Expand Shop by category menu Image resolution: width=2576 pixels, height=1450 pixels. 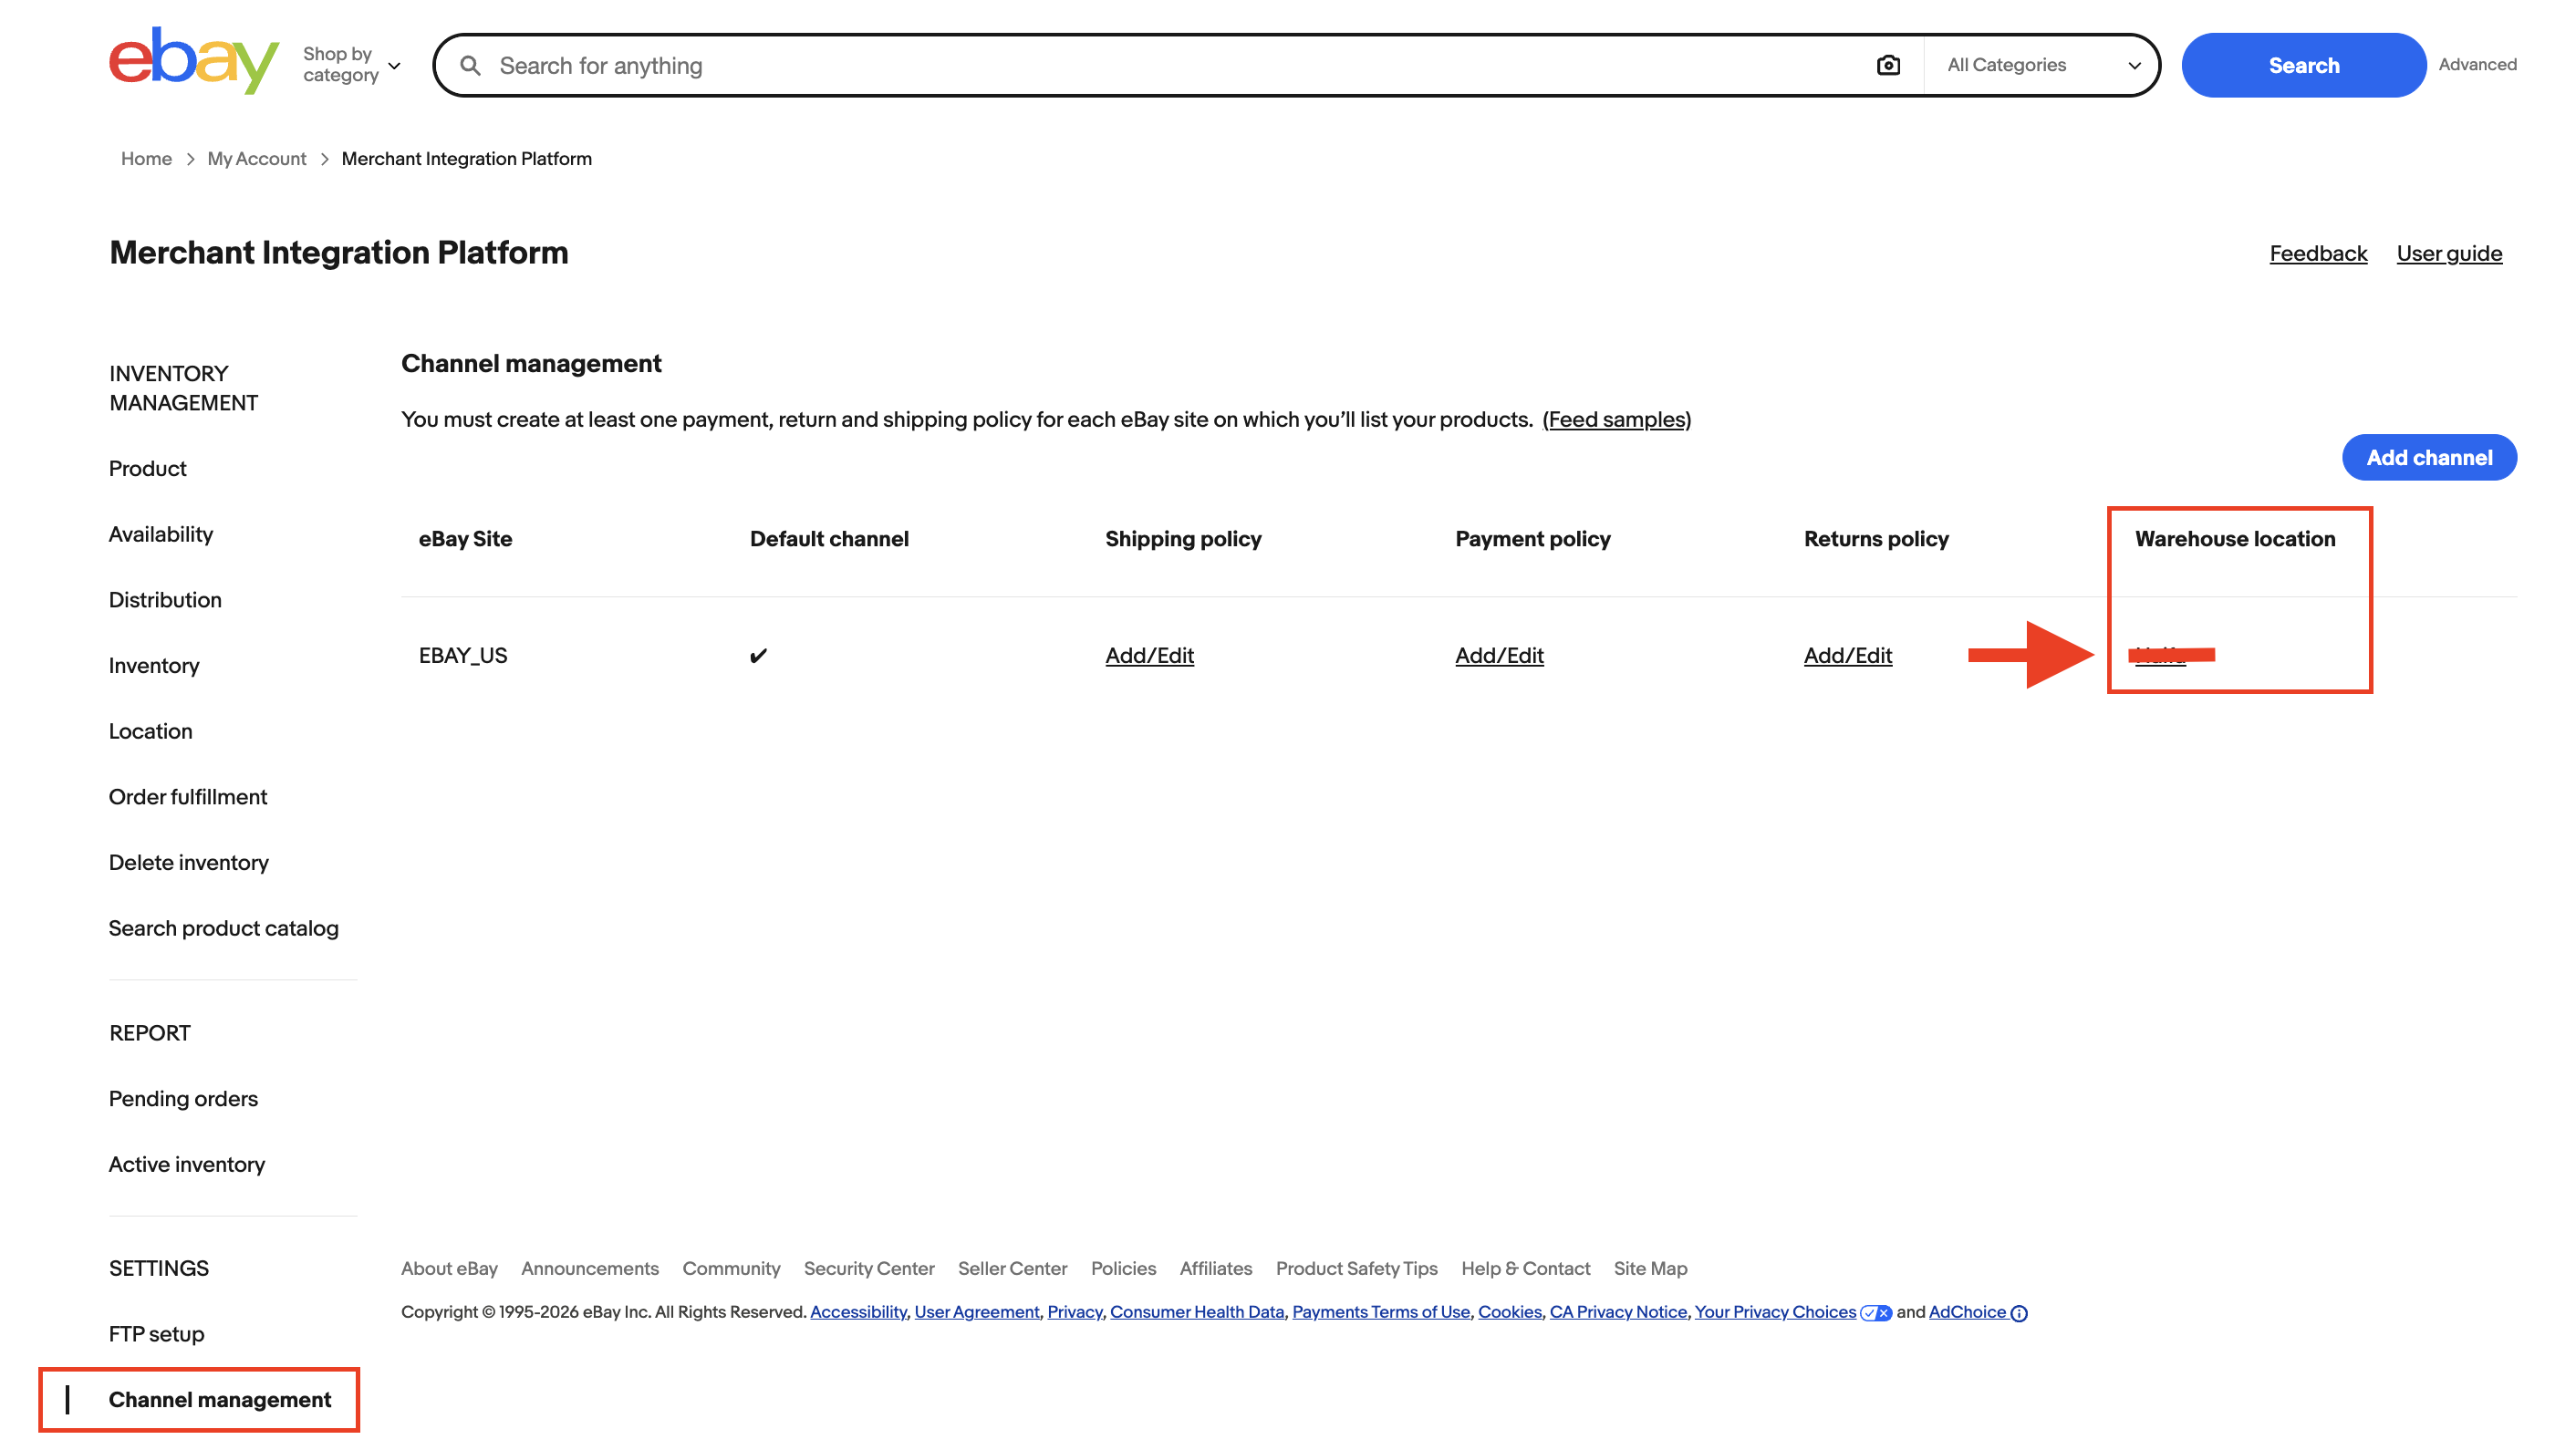[352, 65]
